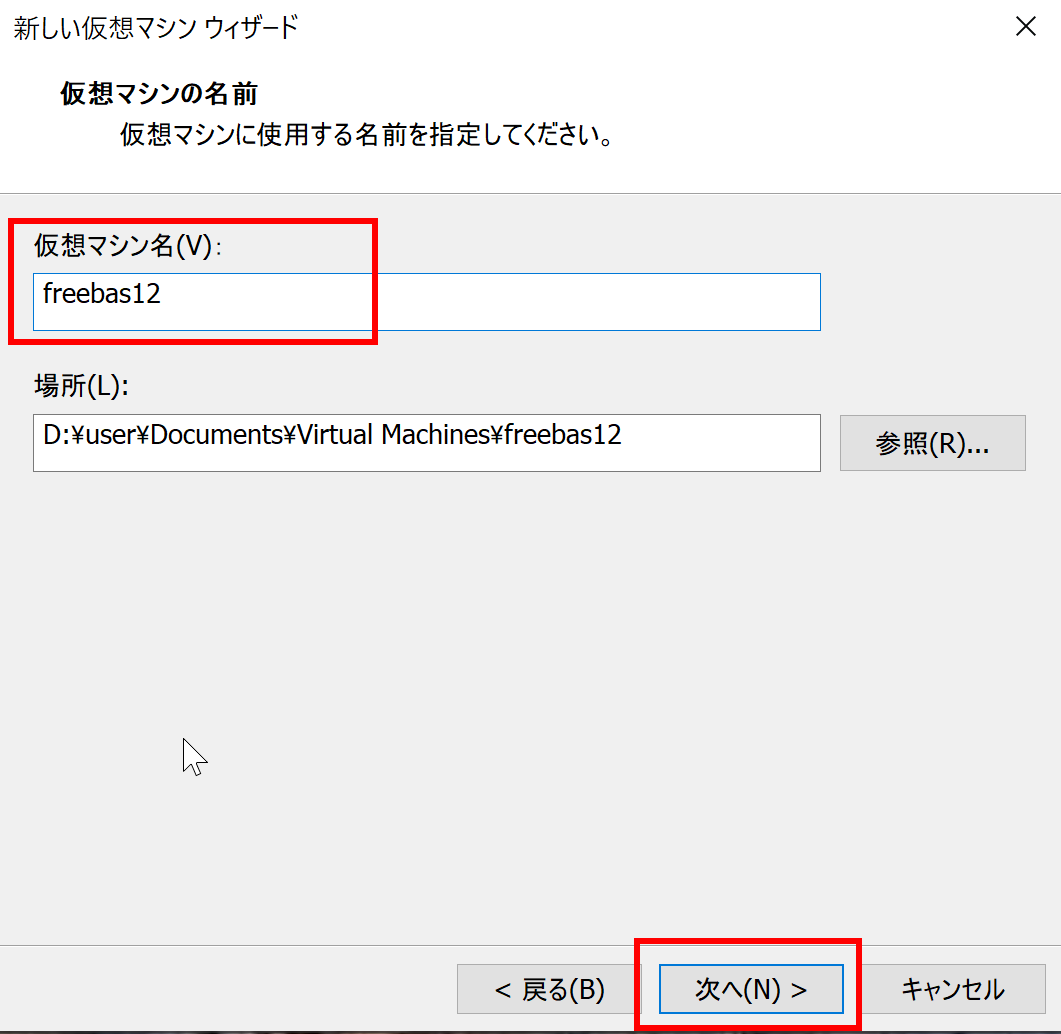Open folder browser via 参照(R)... button
Viewport: 1061px width, 1034px height.
point(932,443)
